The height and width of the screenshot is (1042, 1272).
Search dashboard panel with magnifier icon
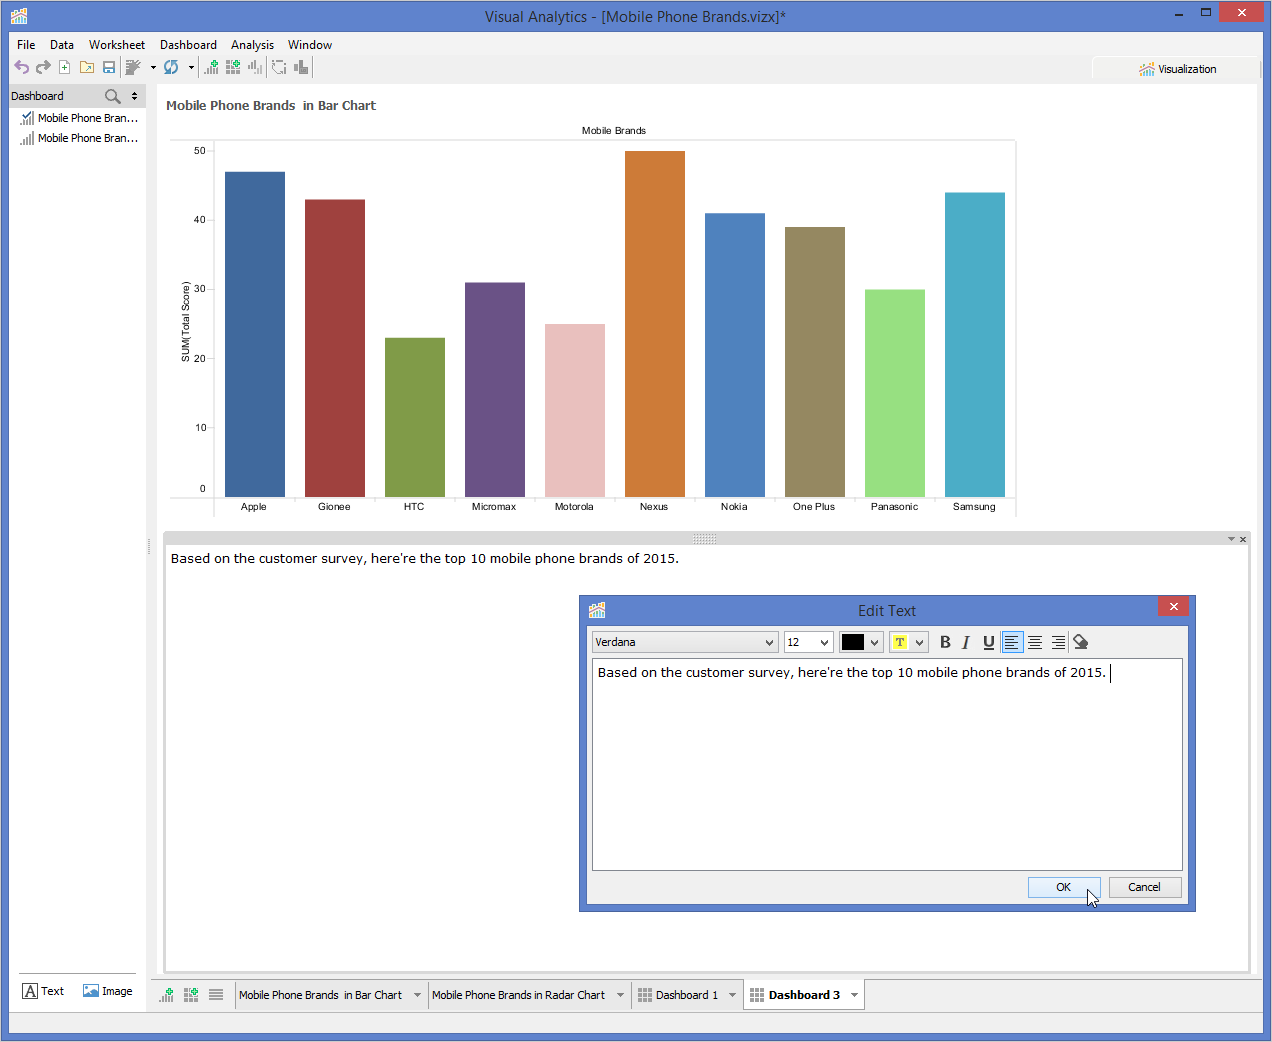point(113,96)
